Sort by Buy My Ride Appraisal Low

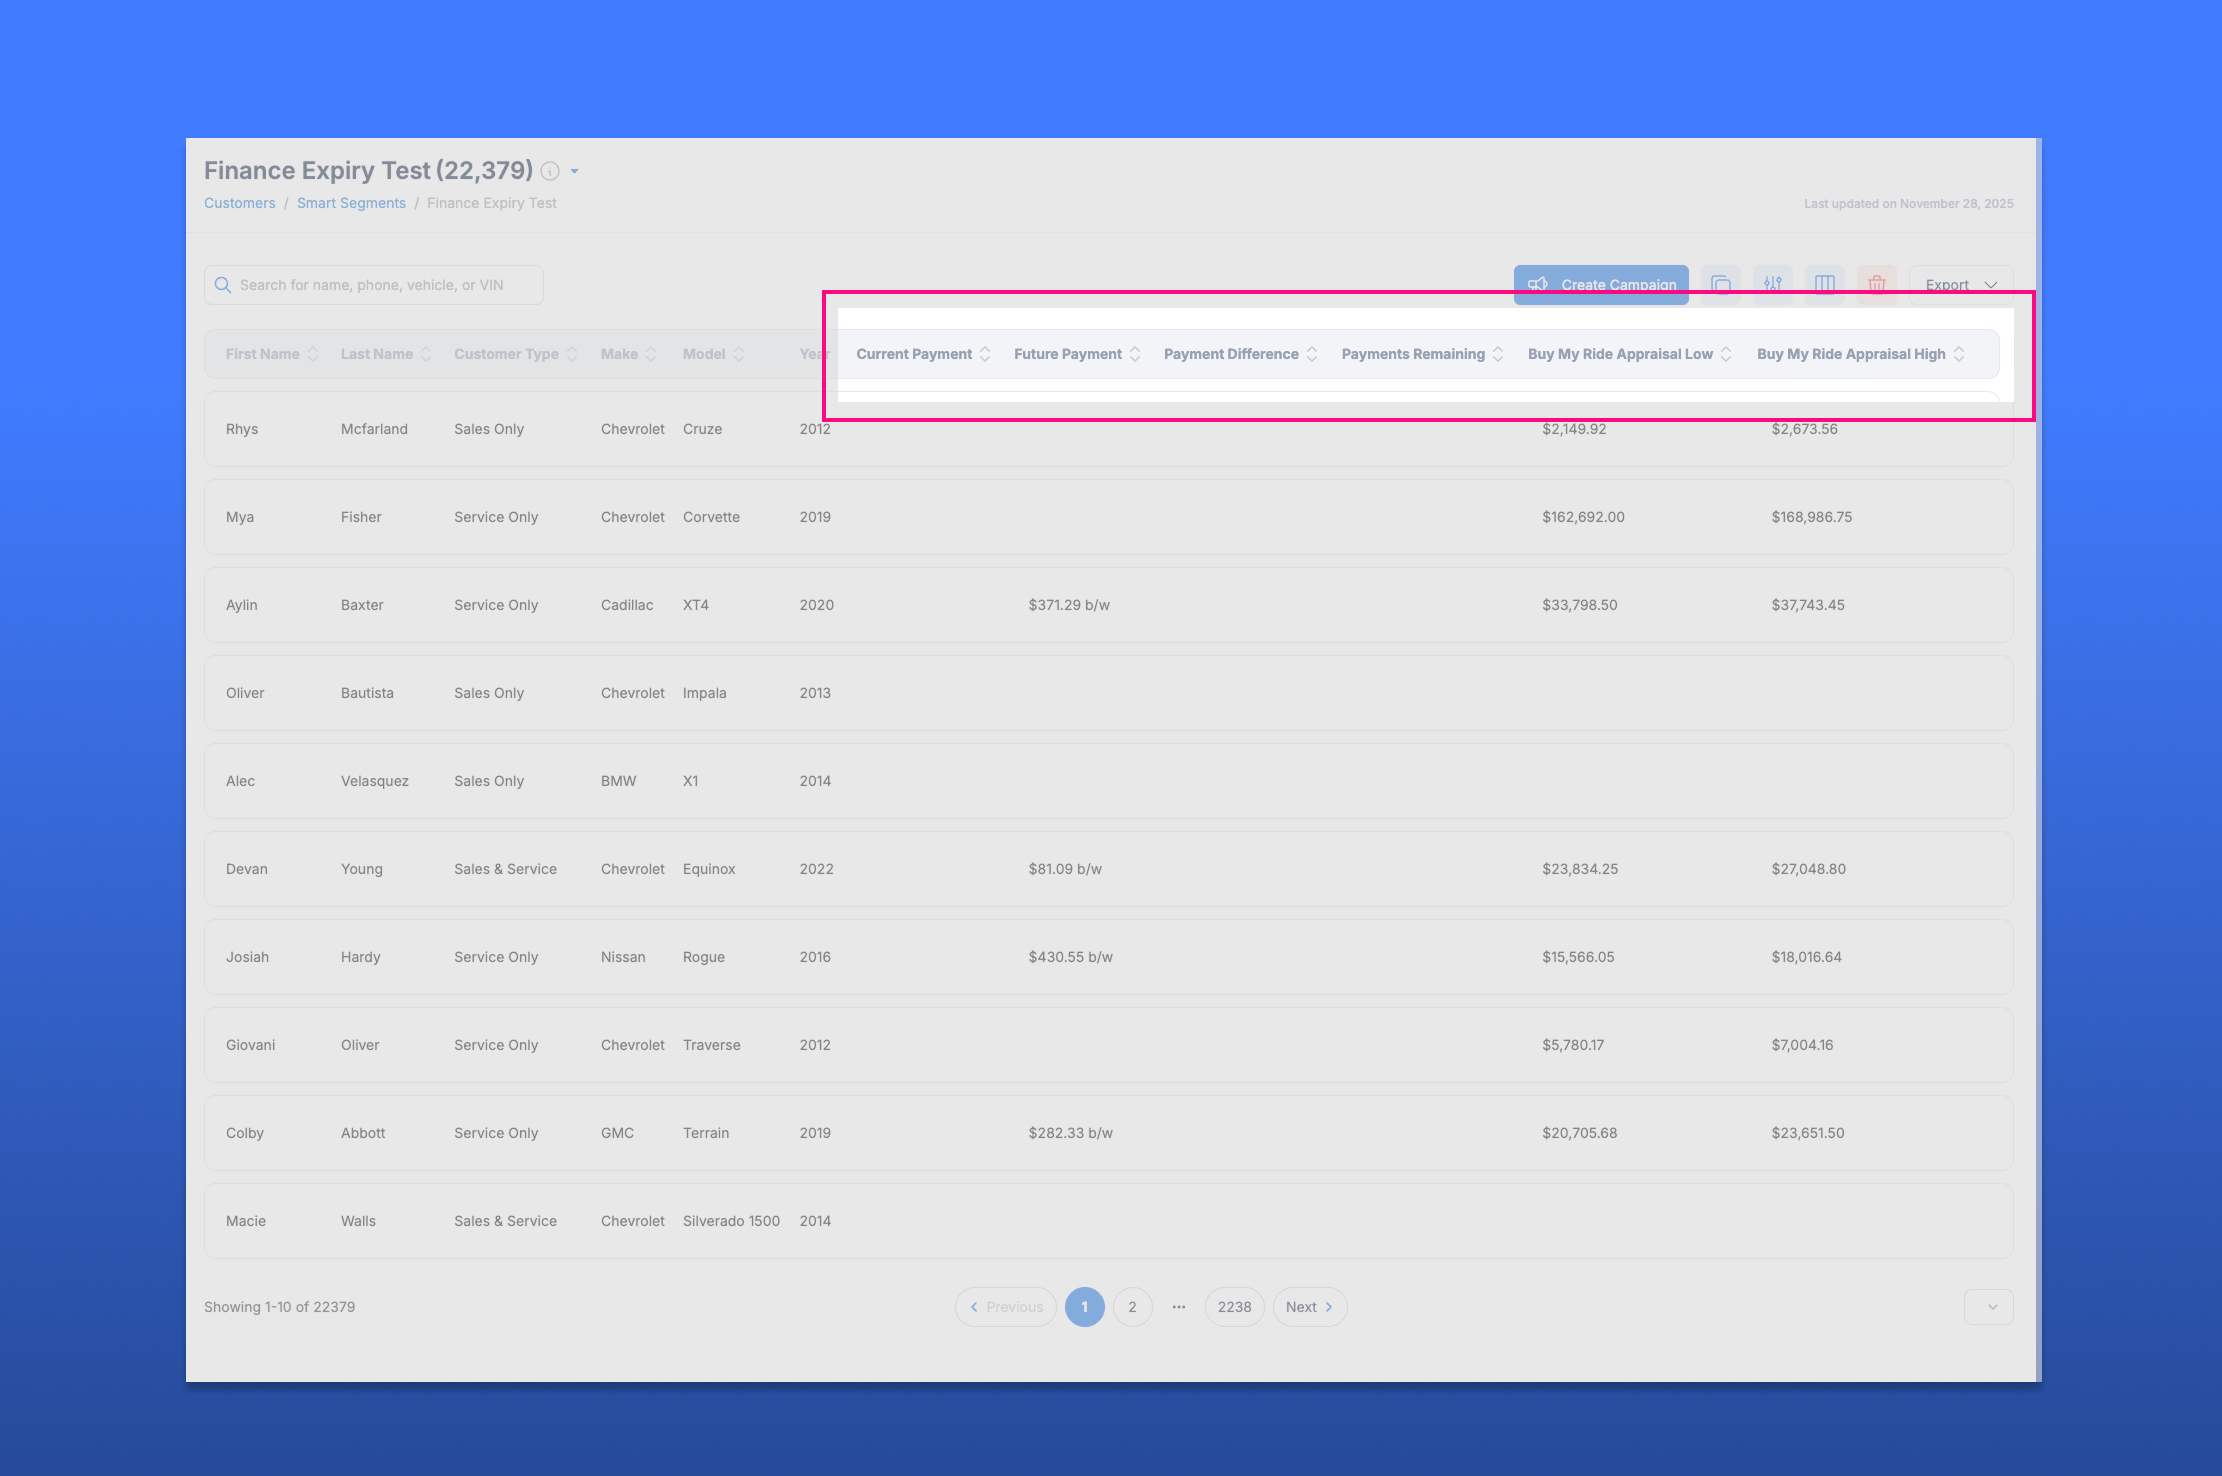coord(1726,354)
